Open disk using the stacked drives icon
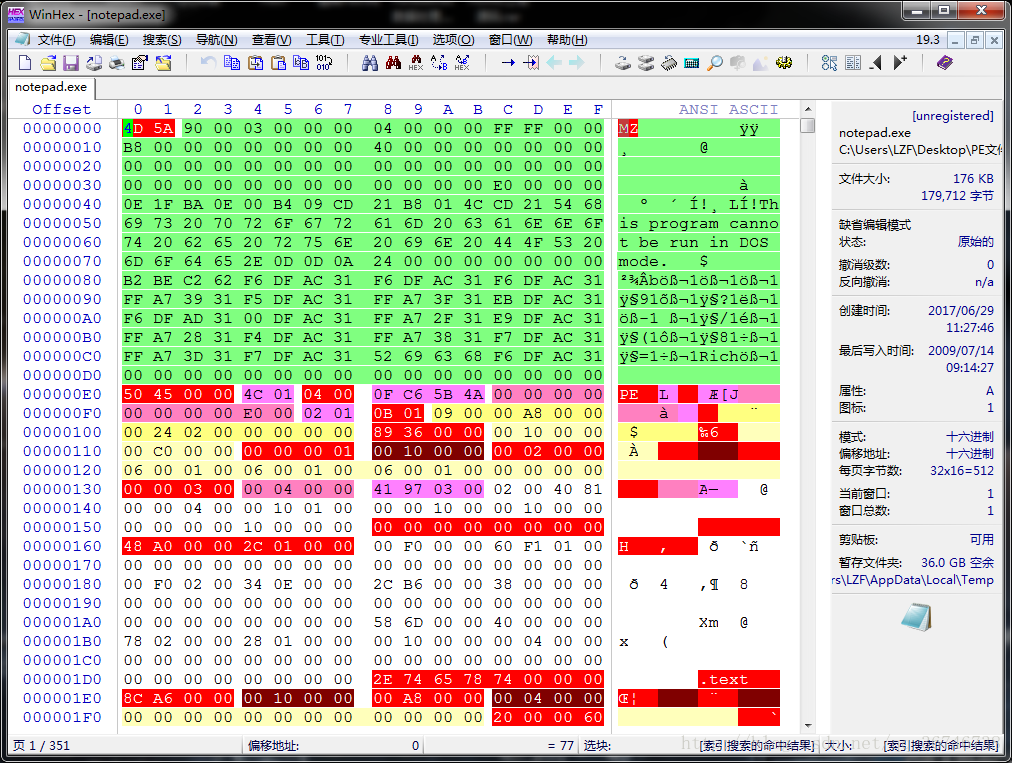 pos(646,63)
